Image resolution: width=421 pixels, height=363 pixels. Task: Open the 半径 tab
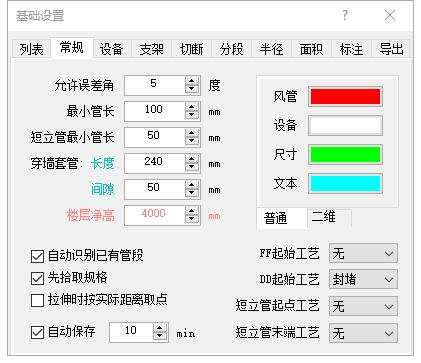click(x=272, y=49)
